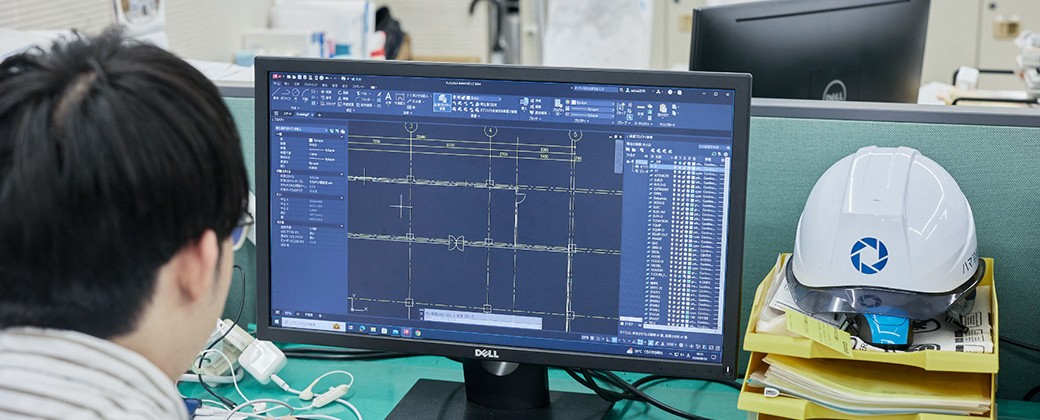The height and width of the screenshot is (420, 1040).
Task: Click the Settings gear in layer panel
Action: [726, 155]
